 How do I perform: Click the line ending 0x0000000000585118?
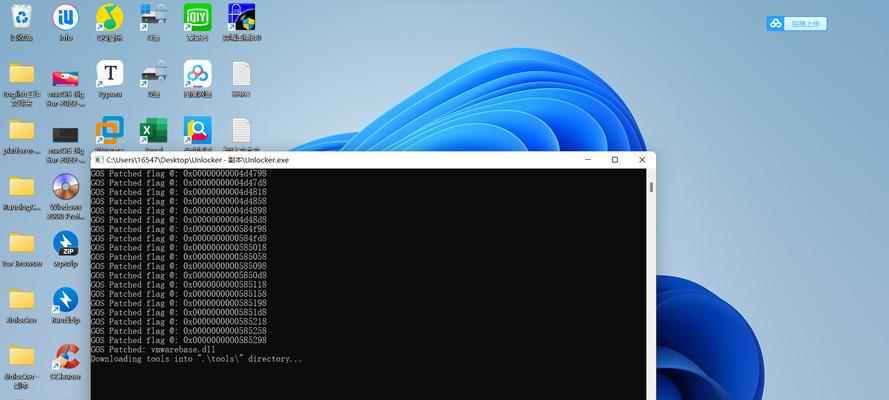point(179,285)
